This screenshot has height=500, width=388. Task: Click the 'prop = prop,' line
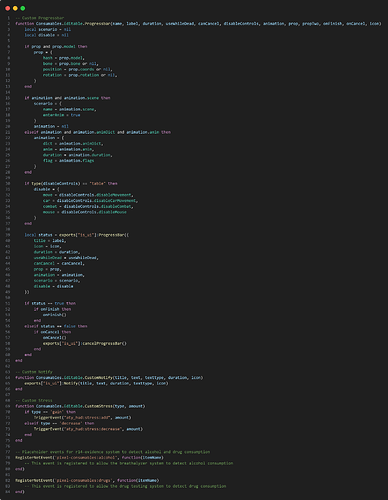(47, 269)
